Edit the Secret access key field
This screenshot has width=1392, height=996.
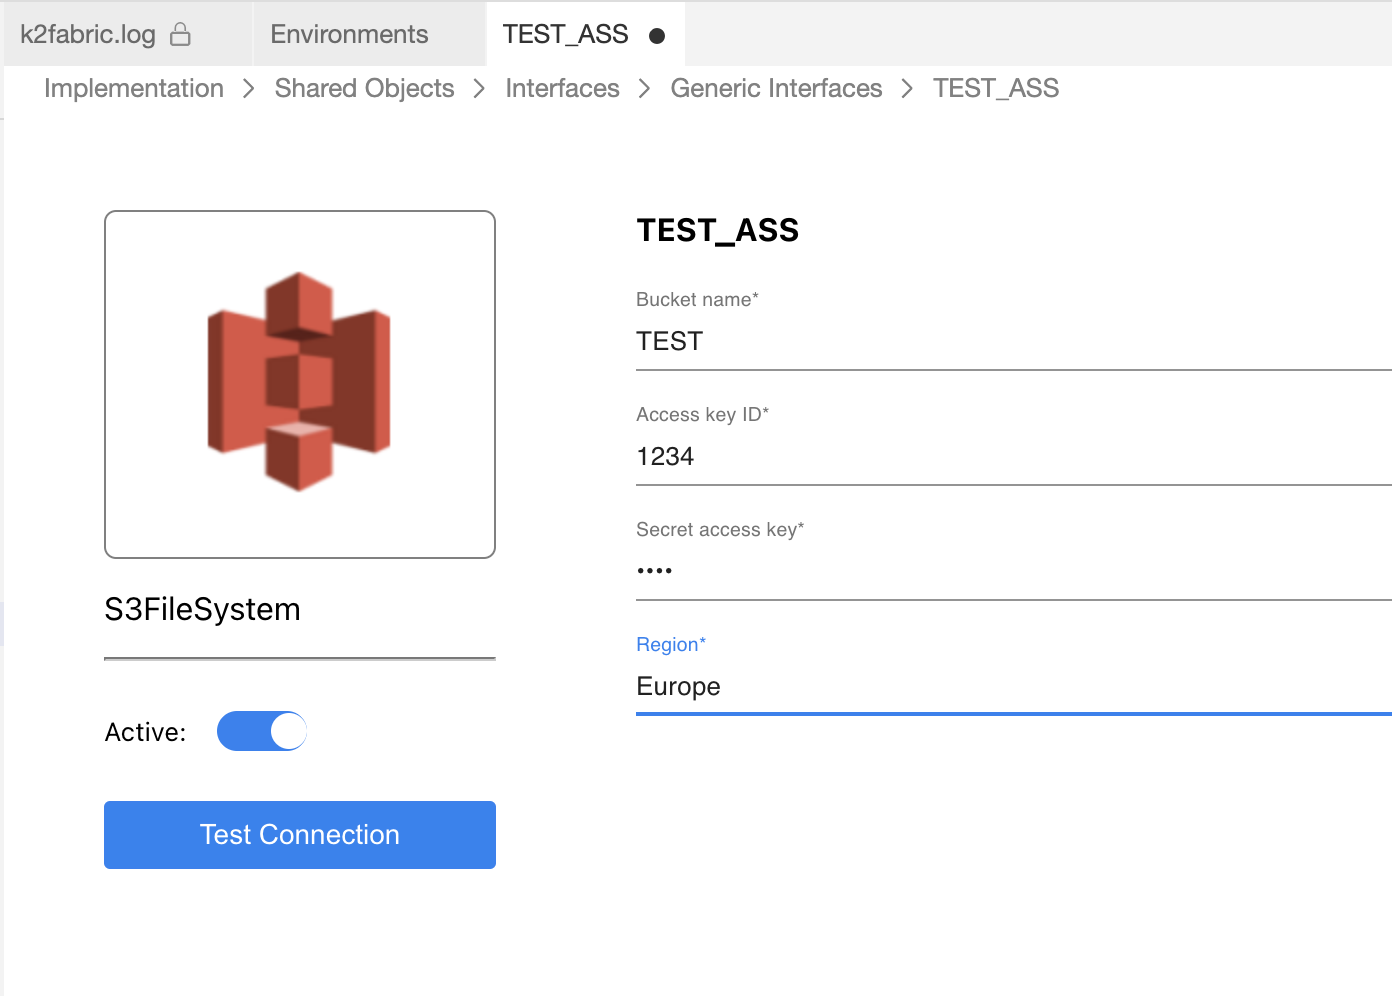coord(1014,572)
